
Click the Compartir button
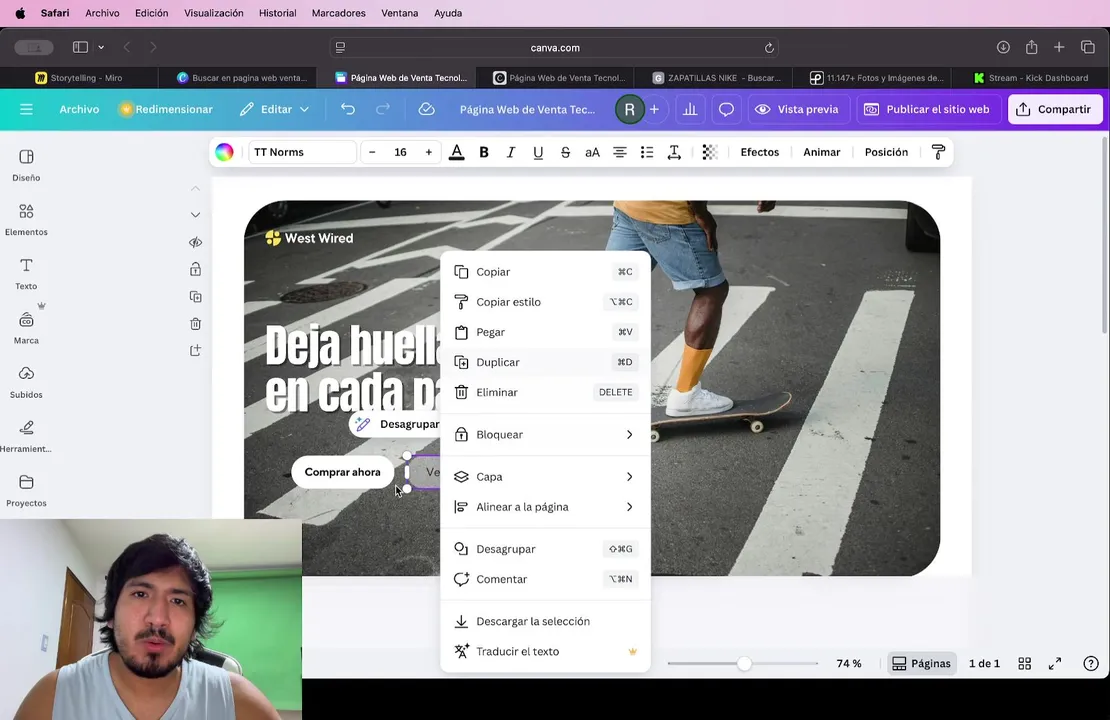tap(1055, 109)
